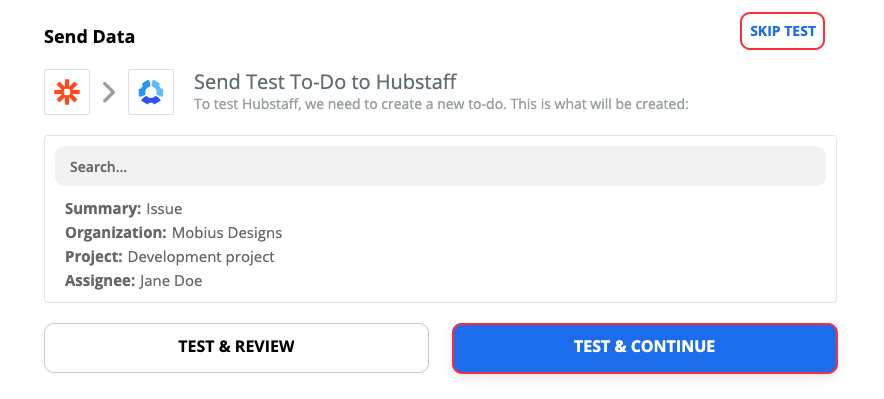The height and width of the screenshot is (399, 884).
Task: Click the Send Data section heading
Action: point(89,37)
